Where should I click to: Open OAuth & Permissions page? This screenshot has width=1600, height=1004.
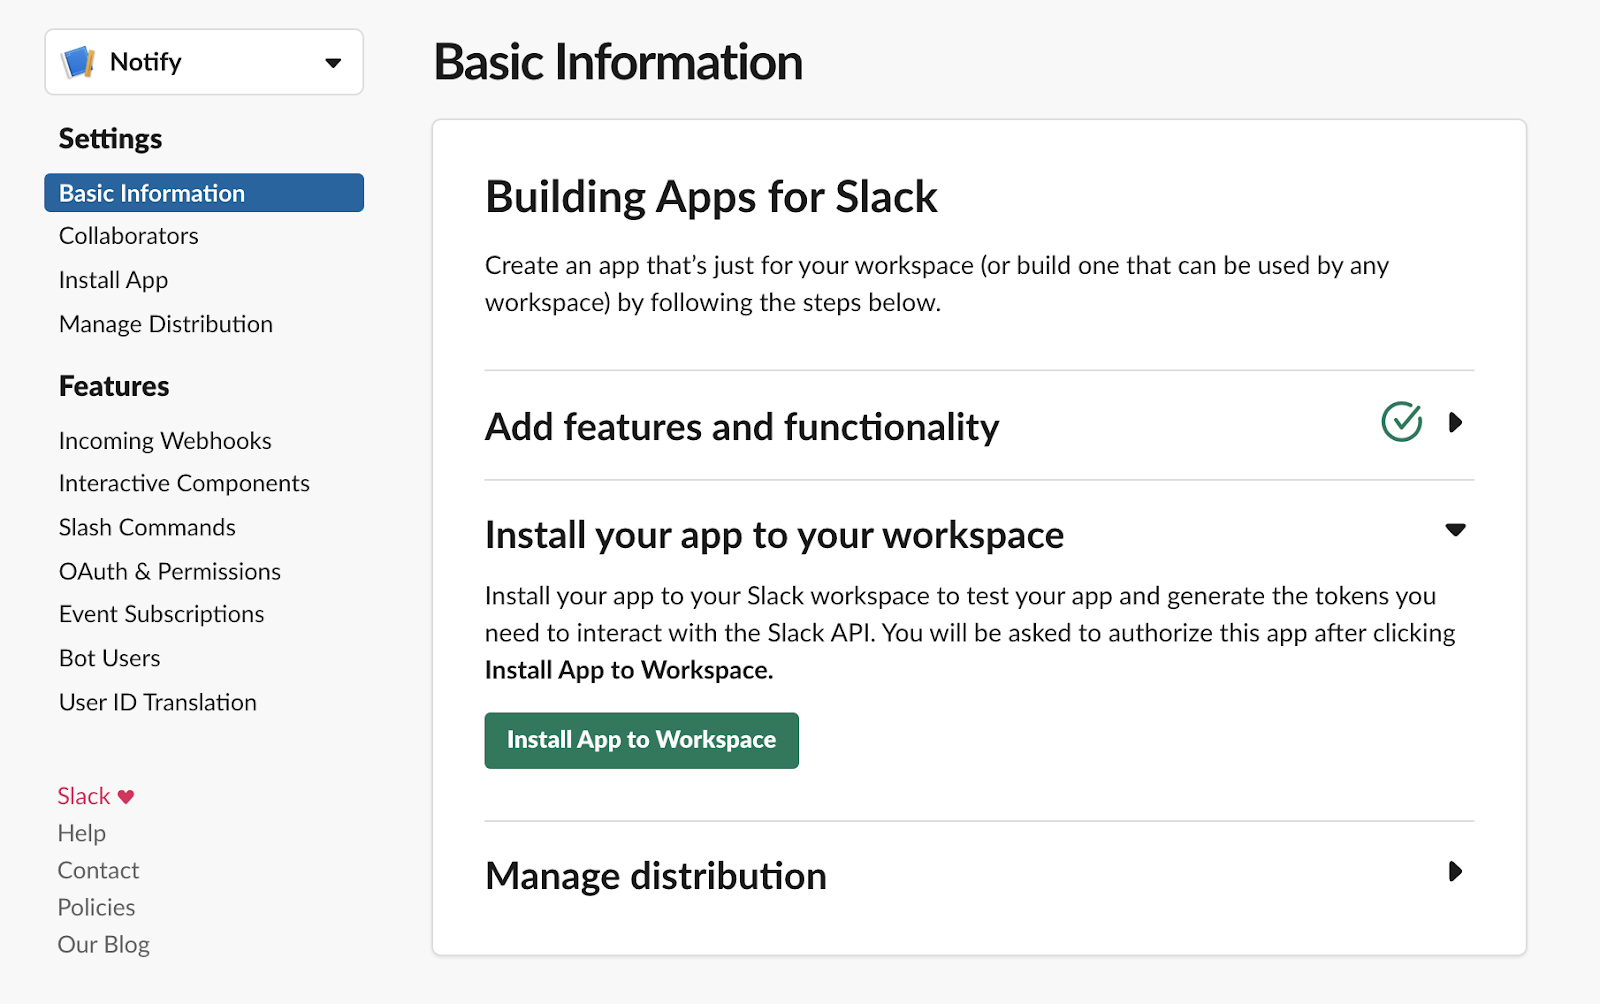(170, 571)
